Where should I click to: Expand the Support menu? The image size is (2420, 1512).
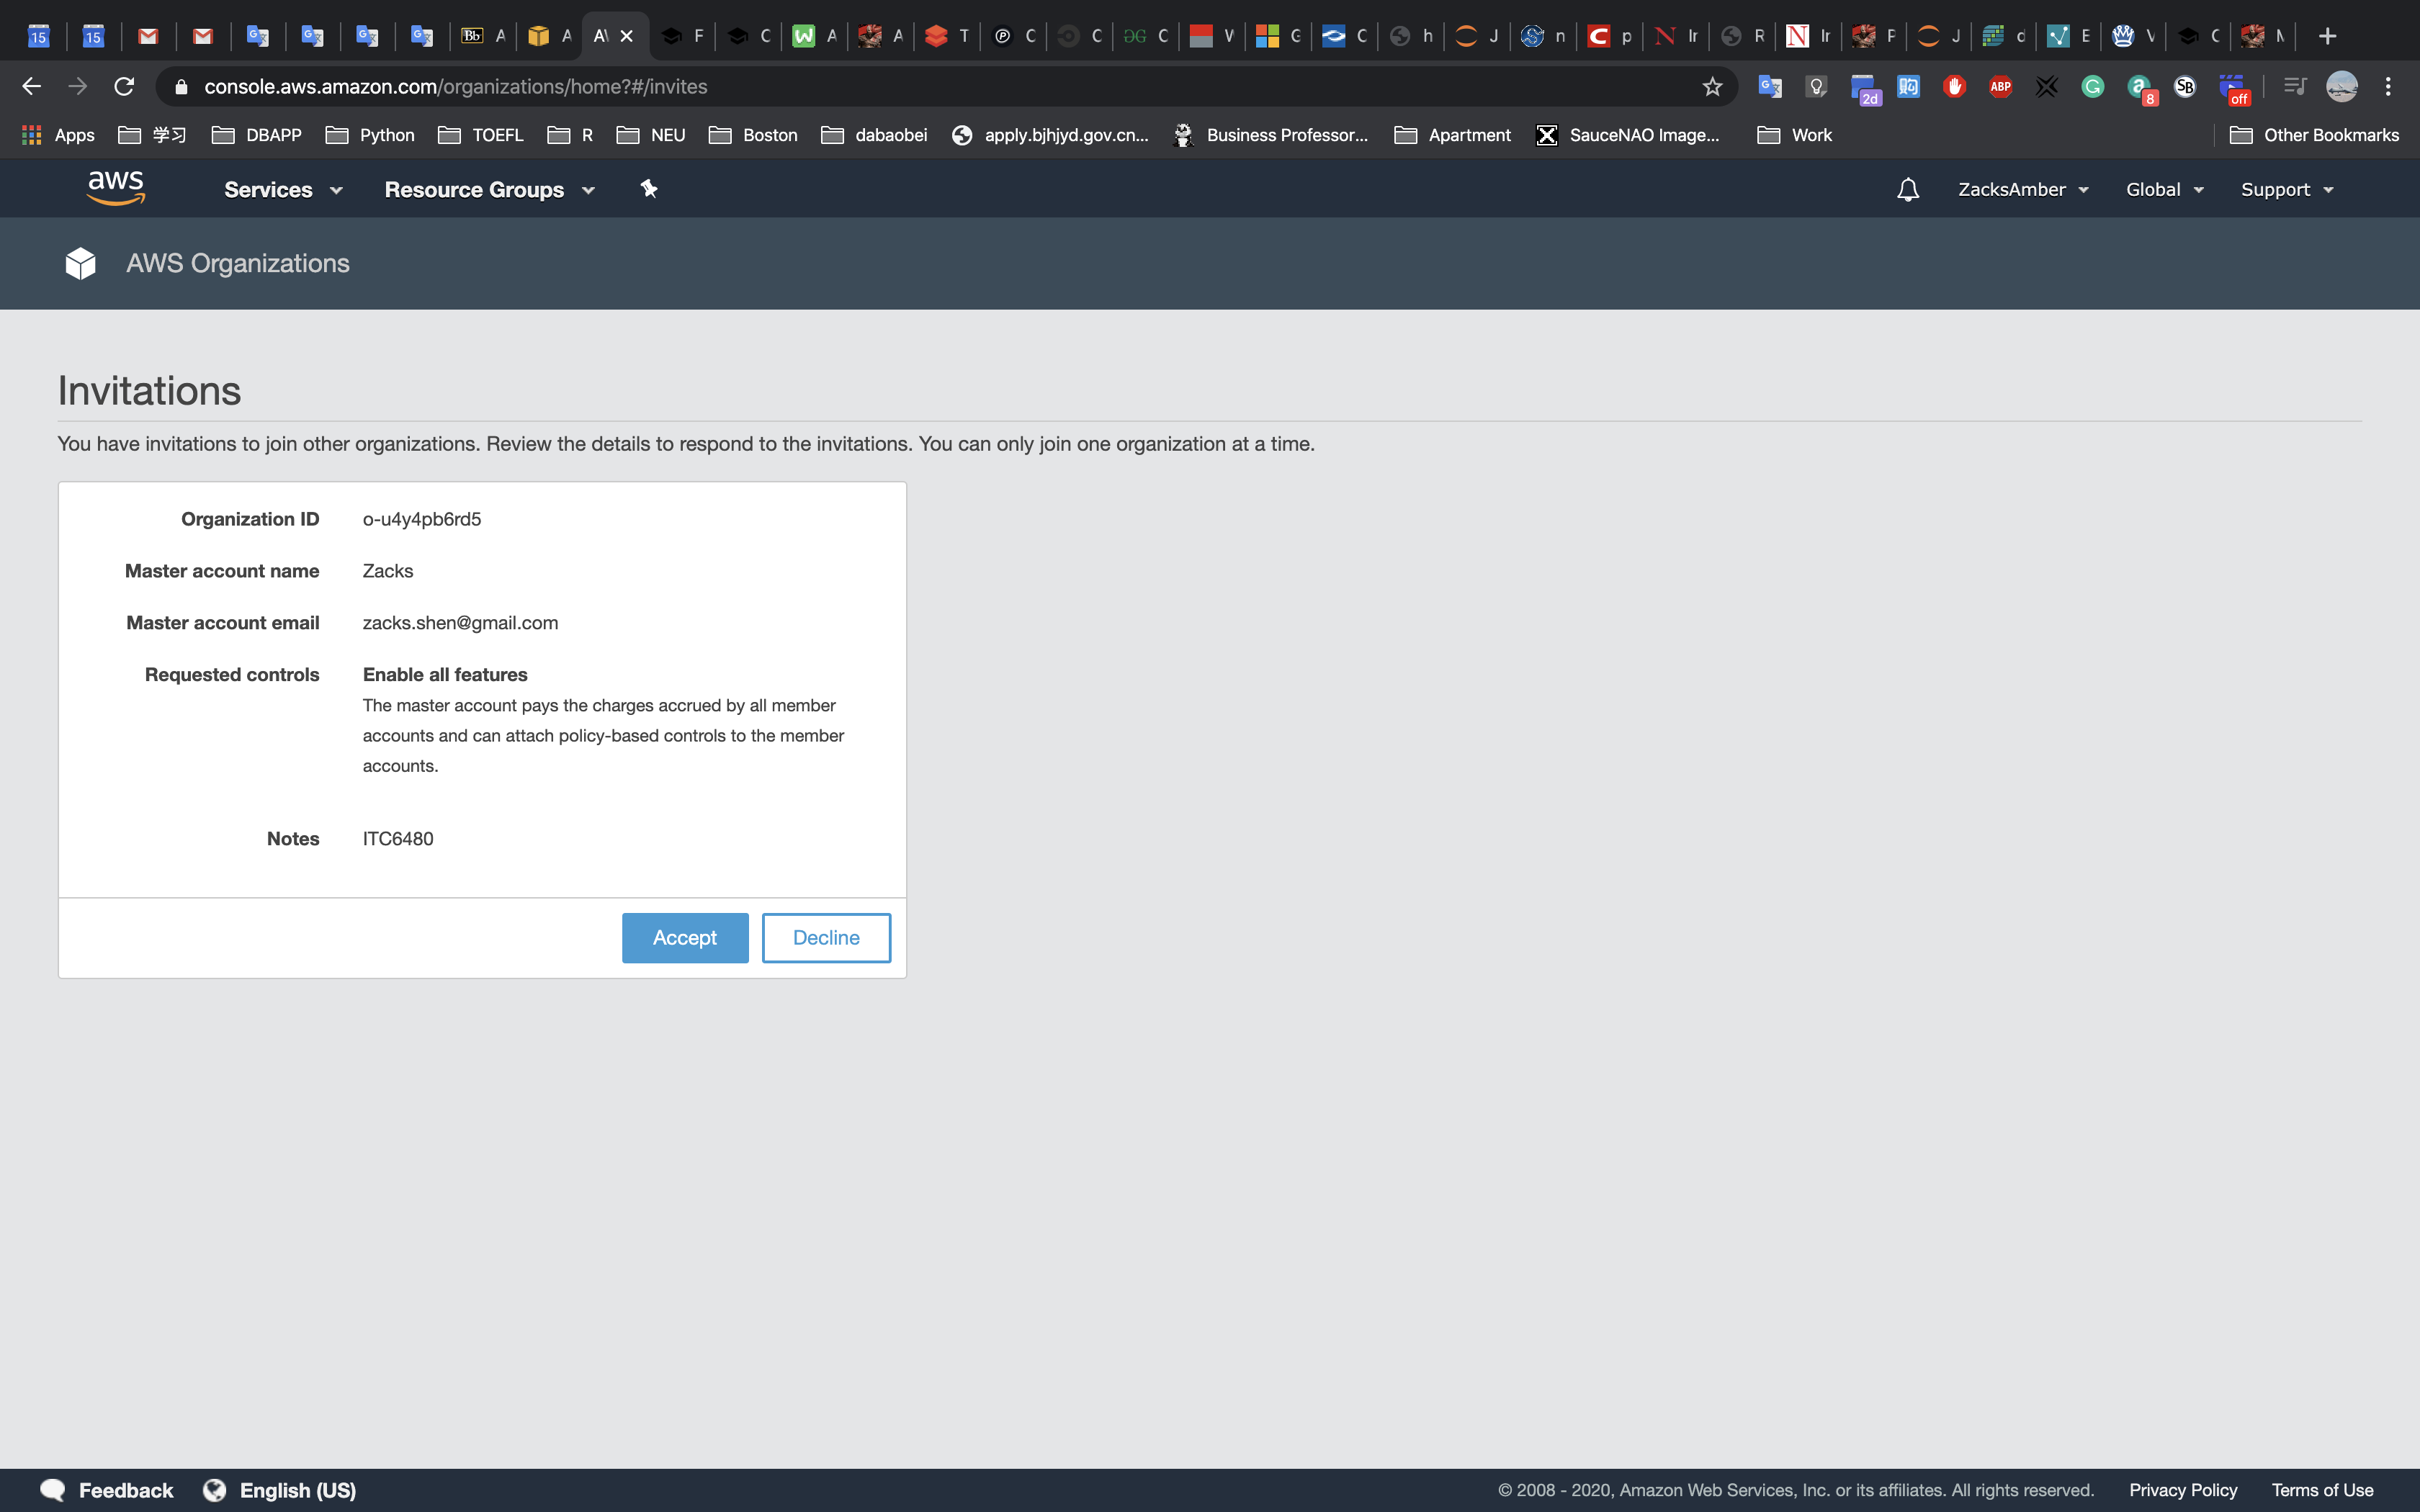[2286, 190]
